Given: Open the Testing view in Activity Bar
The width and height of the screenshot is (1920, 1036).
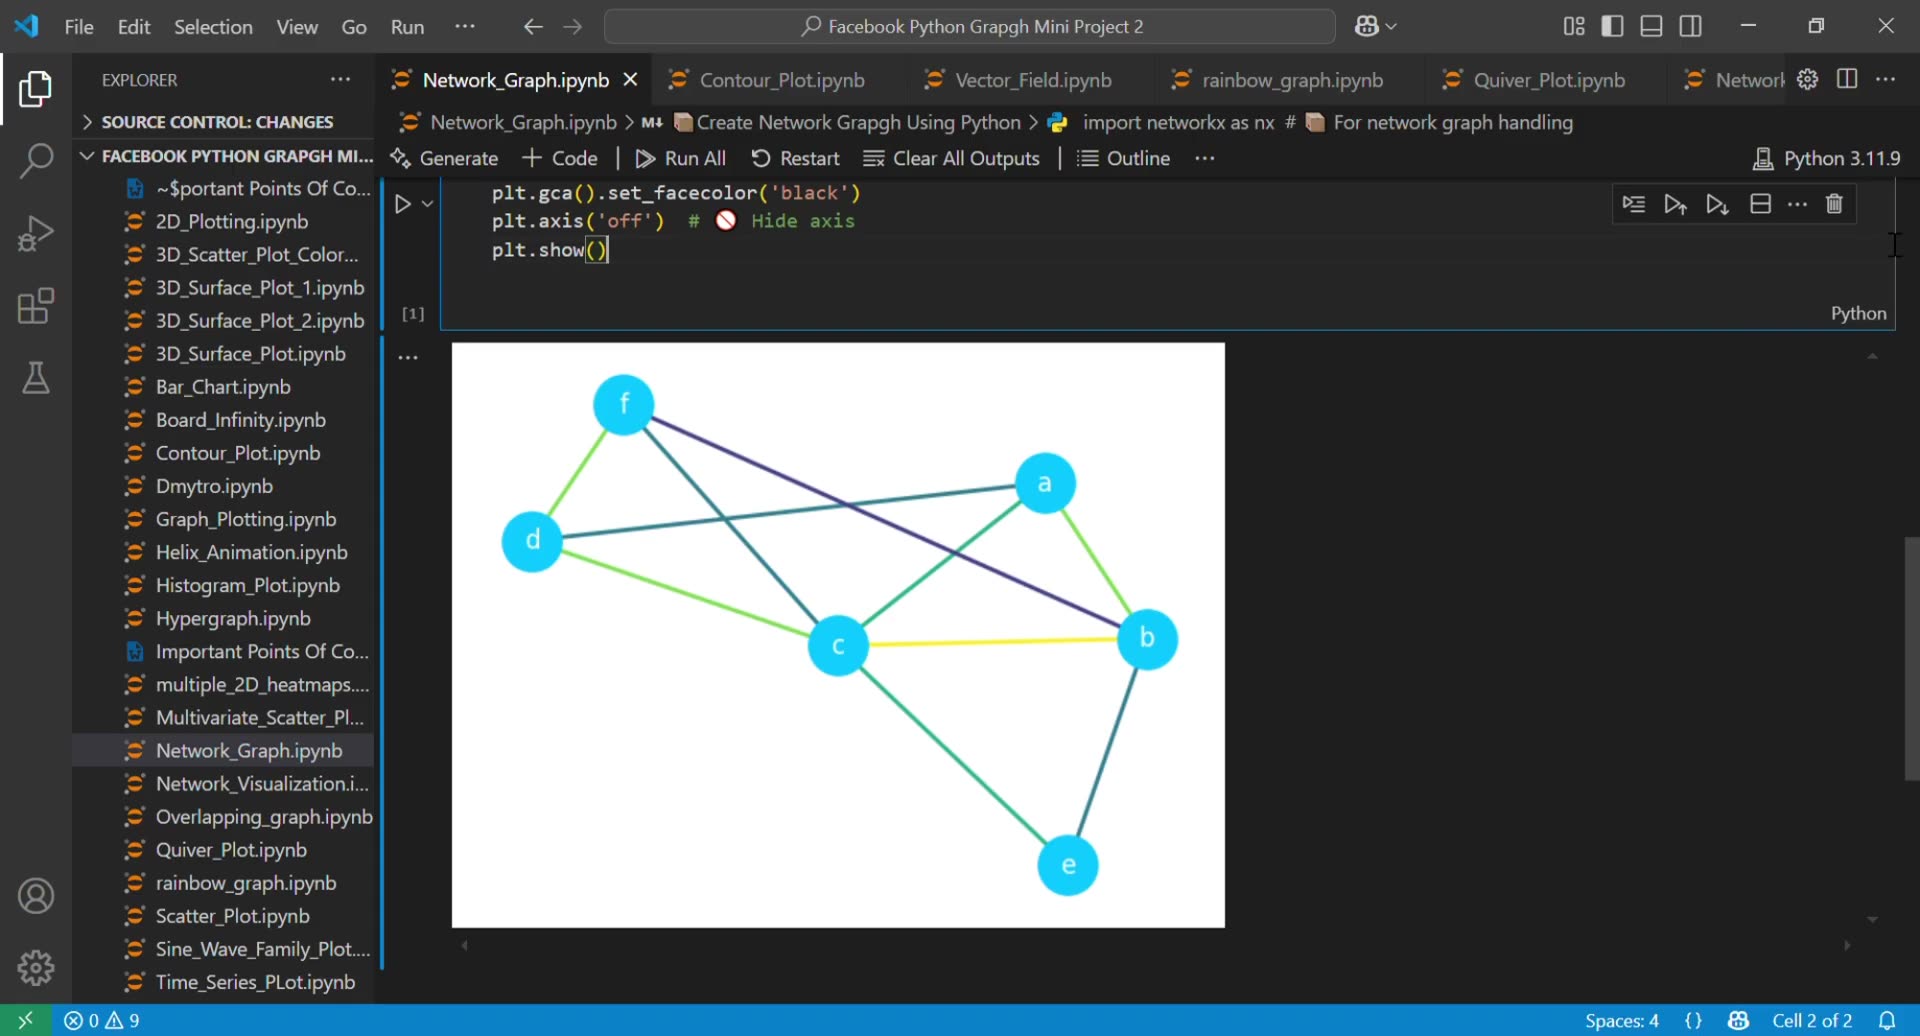Looking at the screenshot, I should click(36, 378).
